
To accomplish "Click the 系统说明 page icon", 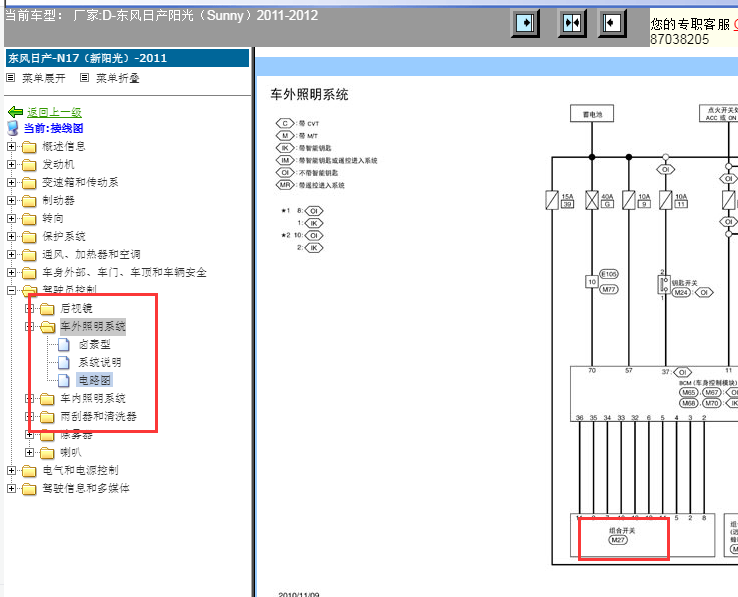I will click(64, 363).
